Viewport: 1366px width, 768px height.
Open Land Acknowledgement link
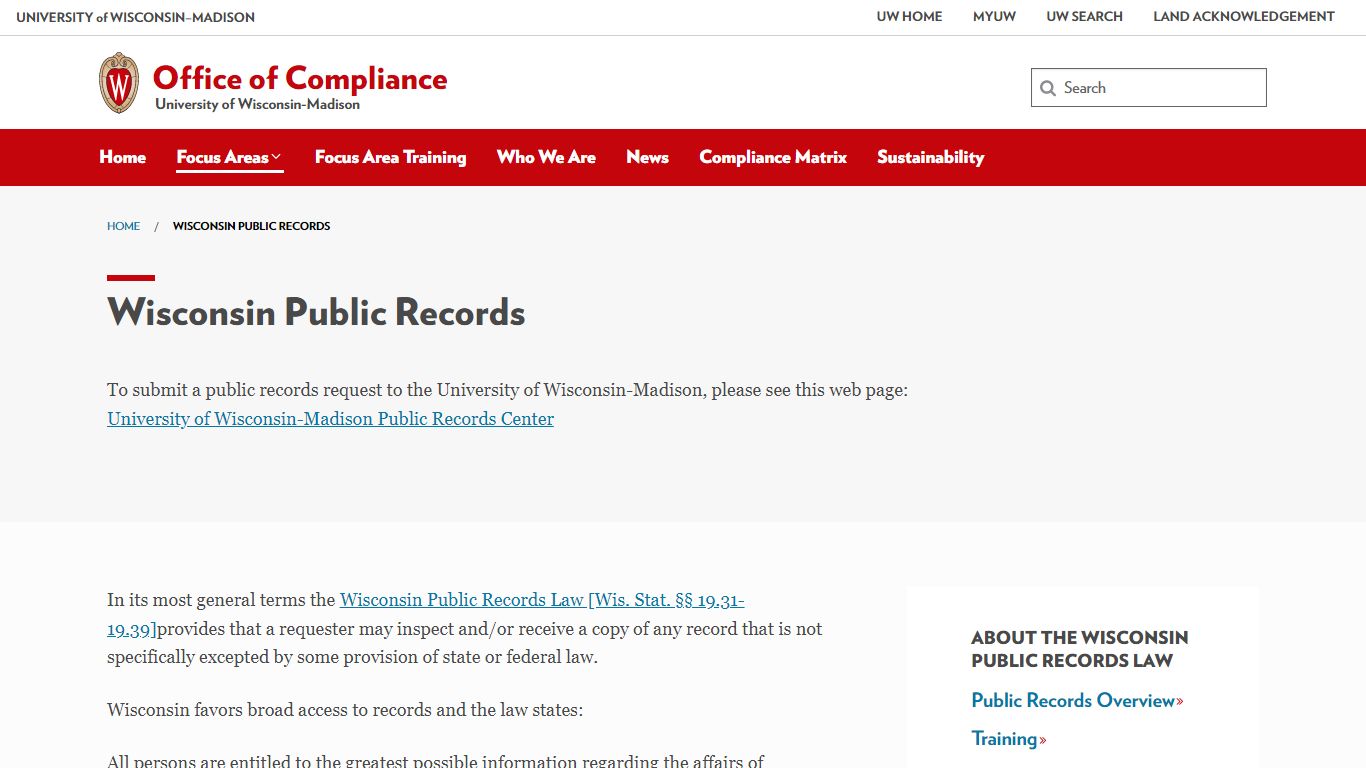[x=1244, y=17]
